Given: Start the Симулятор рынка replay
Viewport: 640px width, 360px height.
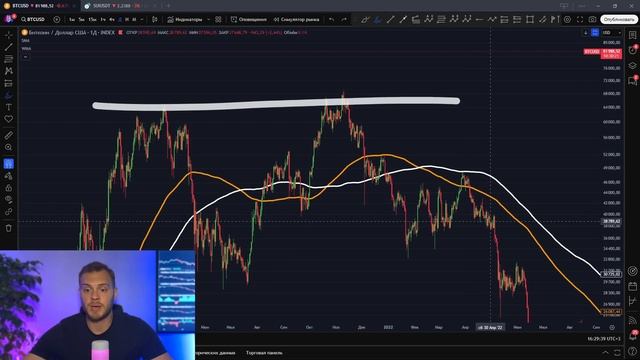Looking at the screenshot, I should coord(296,19).
